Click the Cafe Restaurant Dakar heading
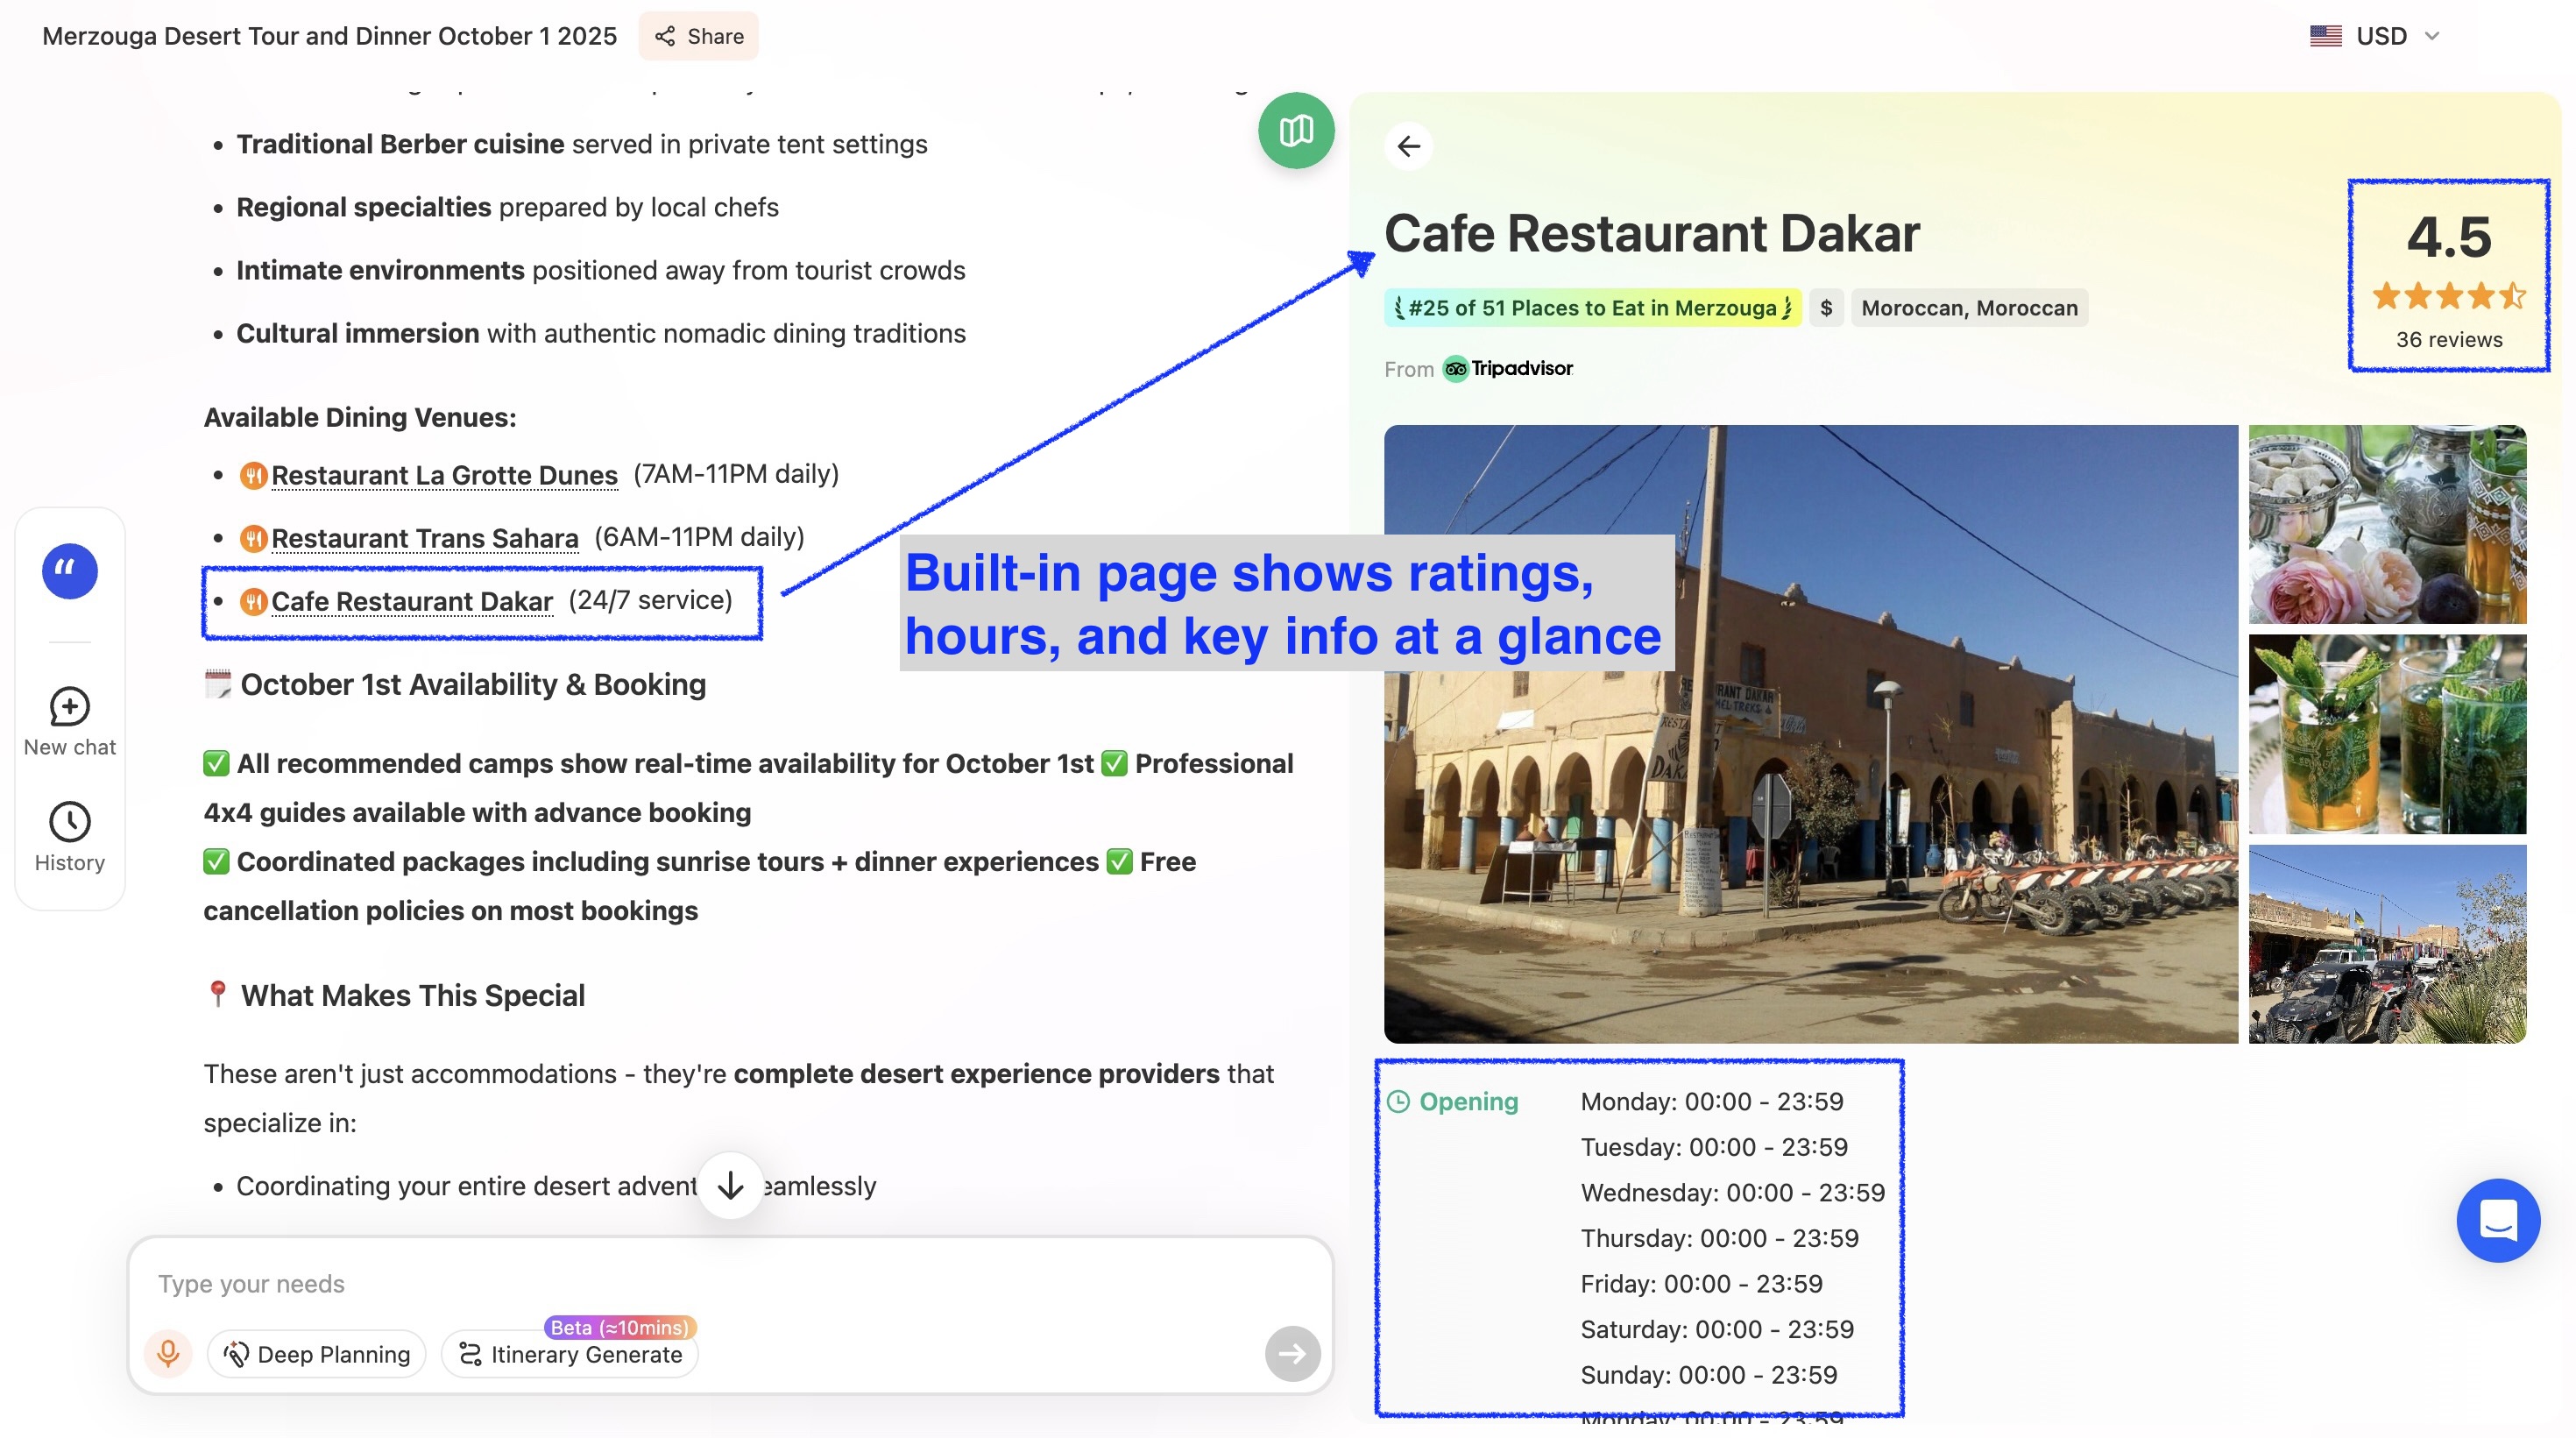The image size is (2576, 1438). [x=1651, y=233]
